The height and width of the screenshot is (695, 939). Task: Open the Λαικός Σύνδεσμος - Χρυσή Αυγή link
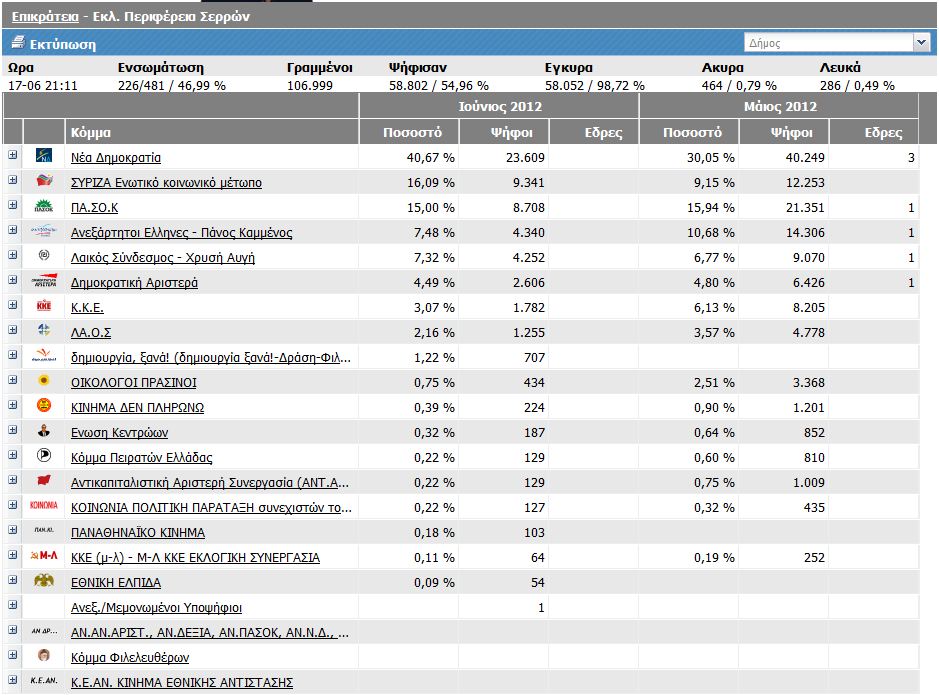coord(162,258)
